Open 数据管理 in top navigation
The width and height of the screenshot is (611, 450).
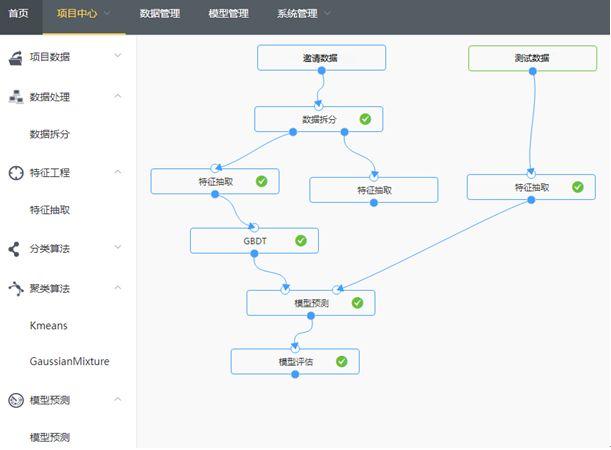pos(160,14)
